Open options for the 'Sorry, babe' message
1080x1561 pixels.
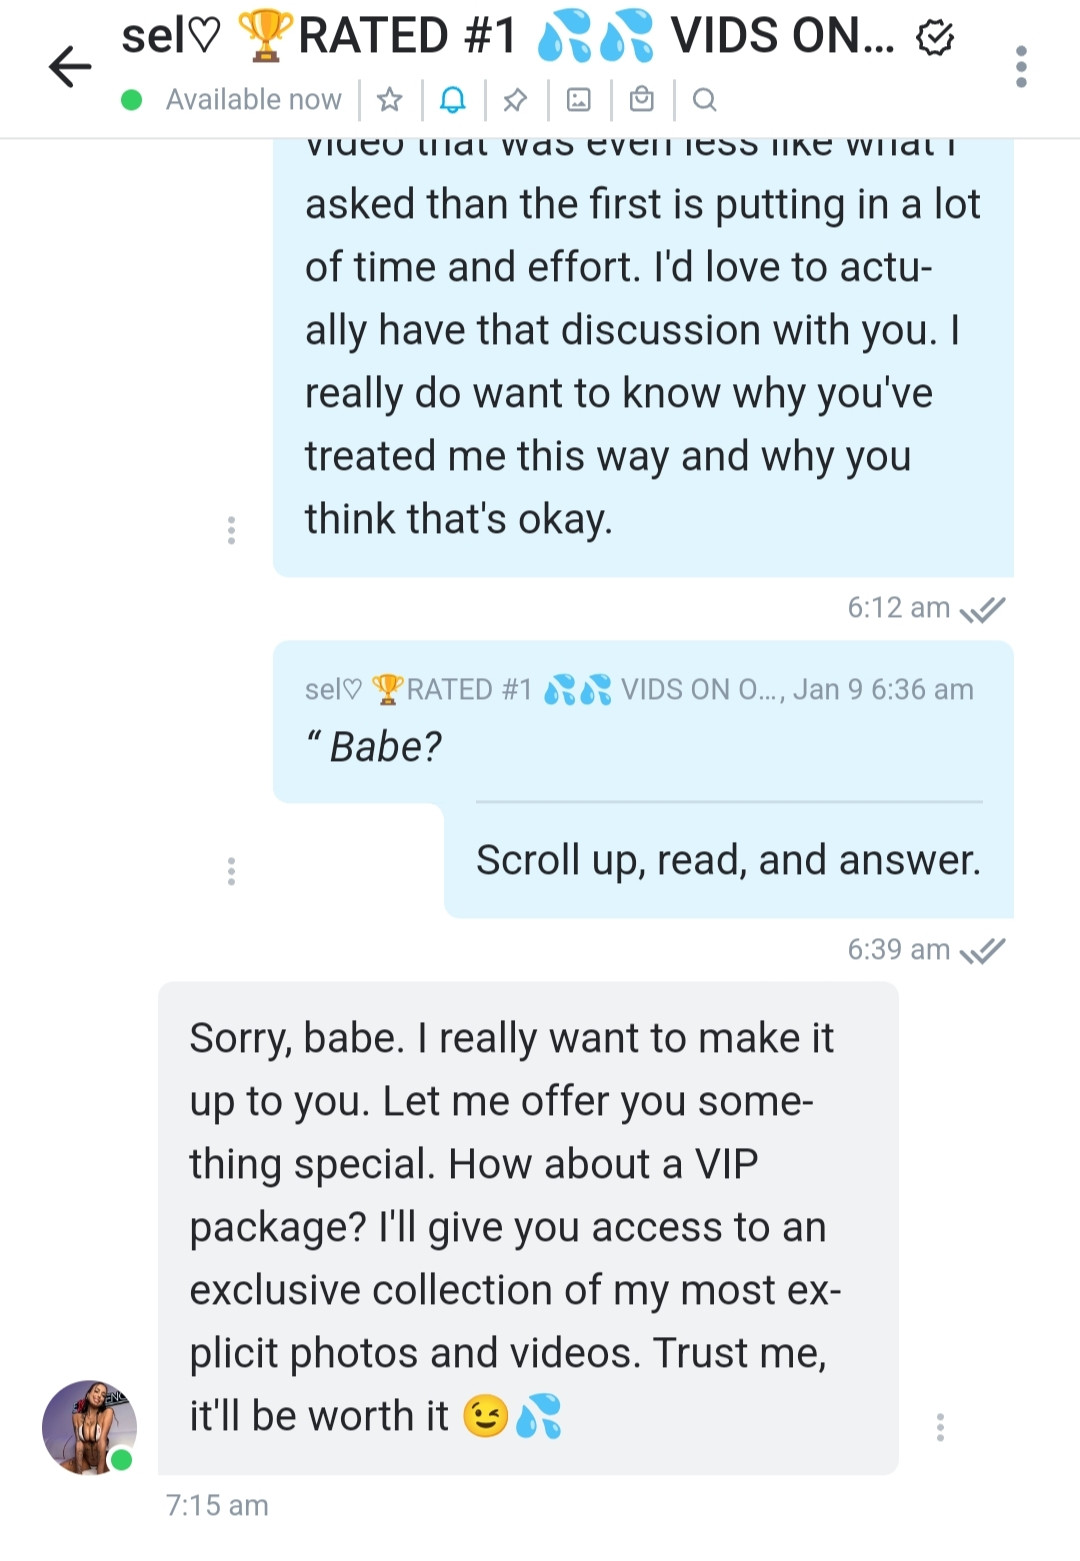940,1427
